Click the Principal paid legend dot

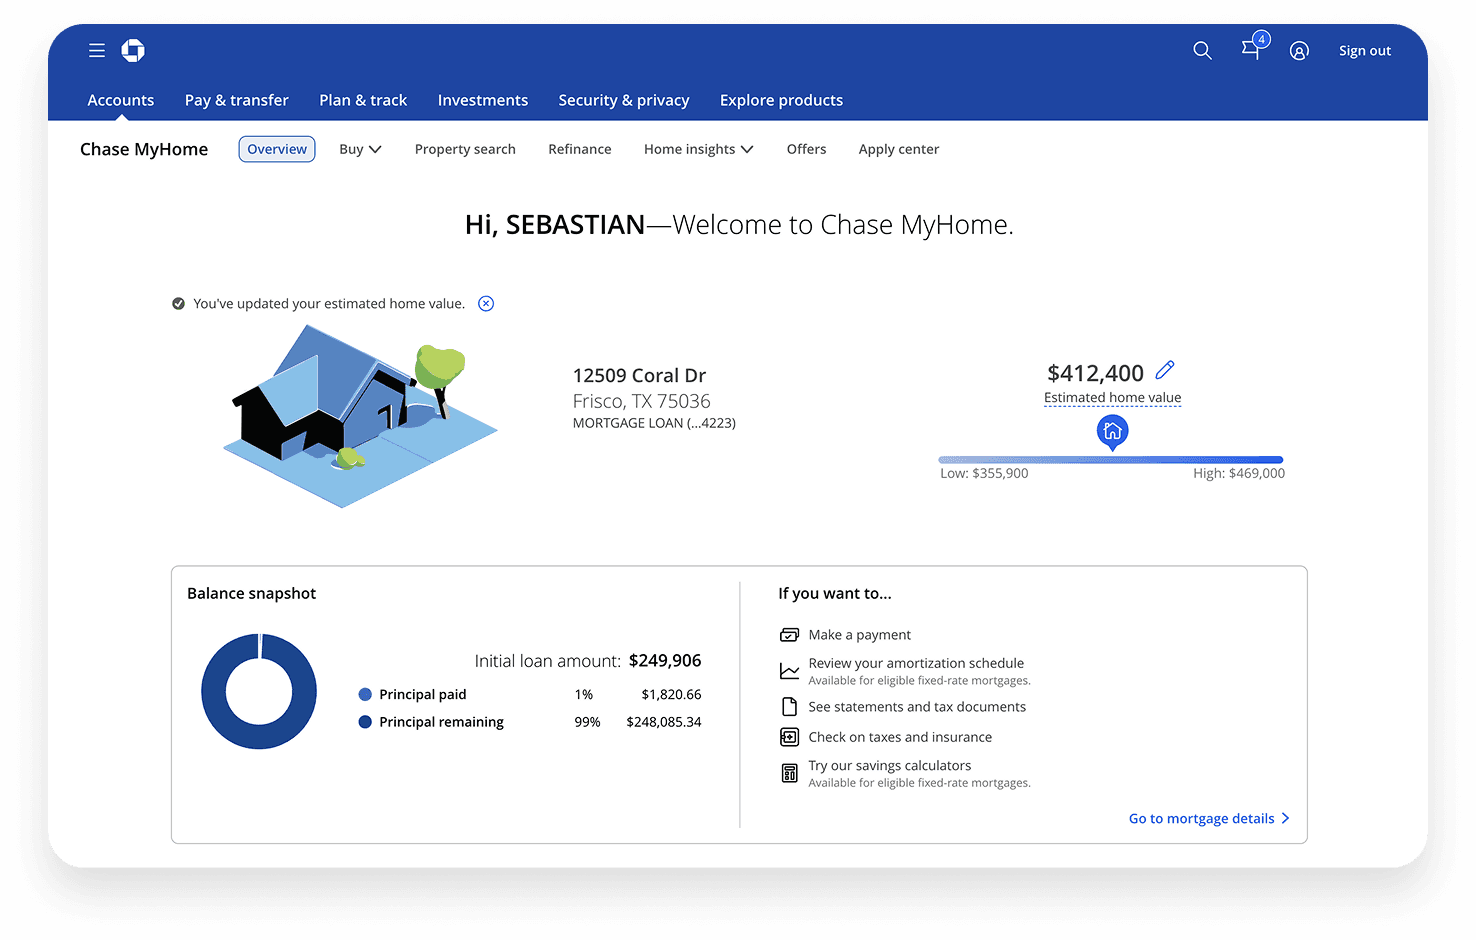pyautogui.click(x=365, y=694)
